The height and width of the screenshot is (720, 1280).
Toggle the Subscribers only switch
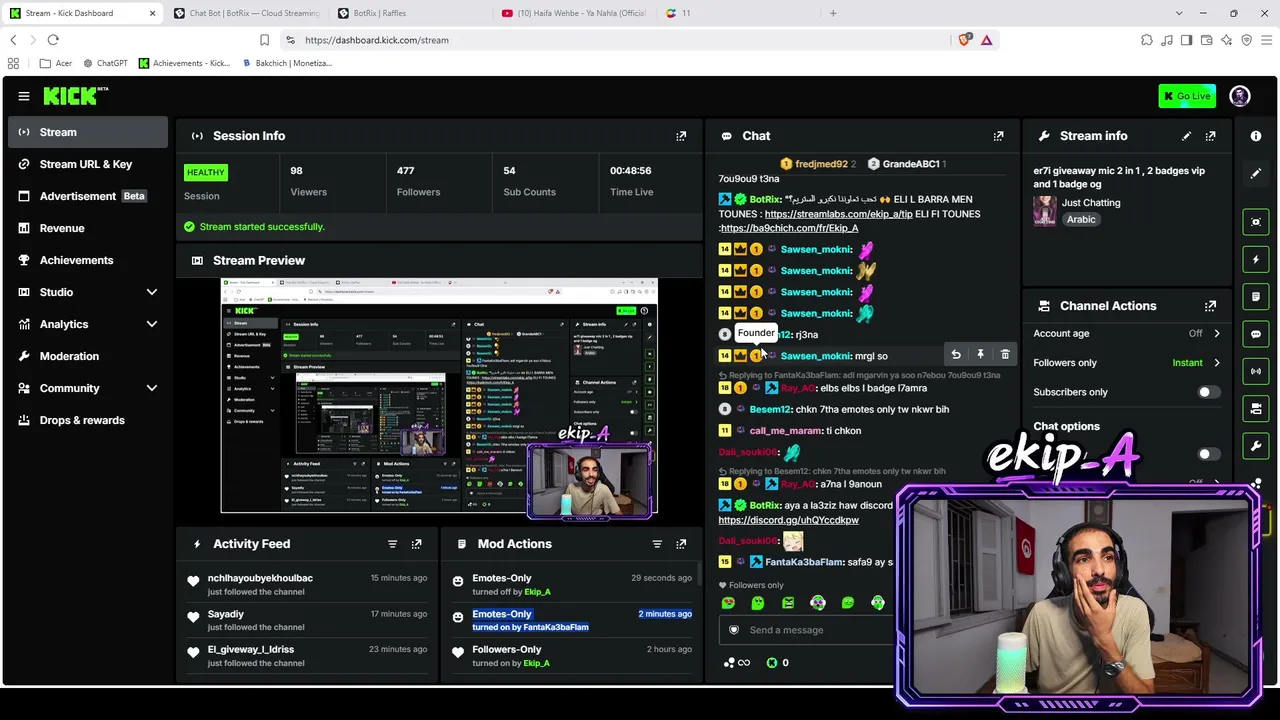[1209, 392]
